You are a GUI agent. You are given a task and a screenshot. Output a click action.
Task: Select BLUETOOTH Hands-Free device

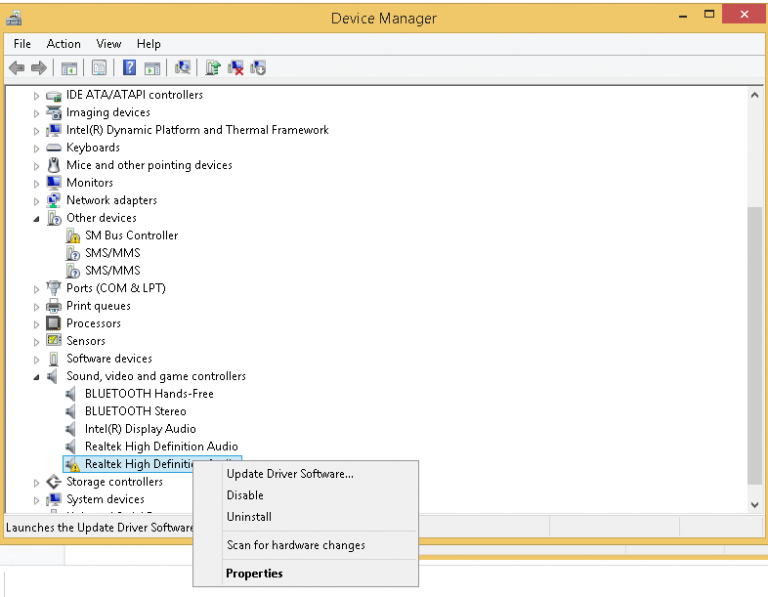[x=149, y=394]
